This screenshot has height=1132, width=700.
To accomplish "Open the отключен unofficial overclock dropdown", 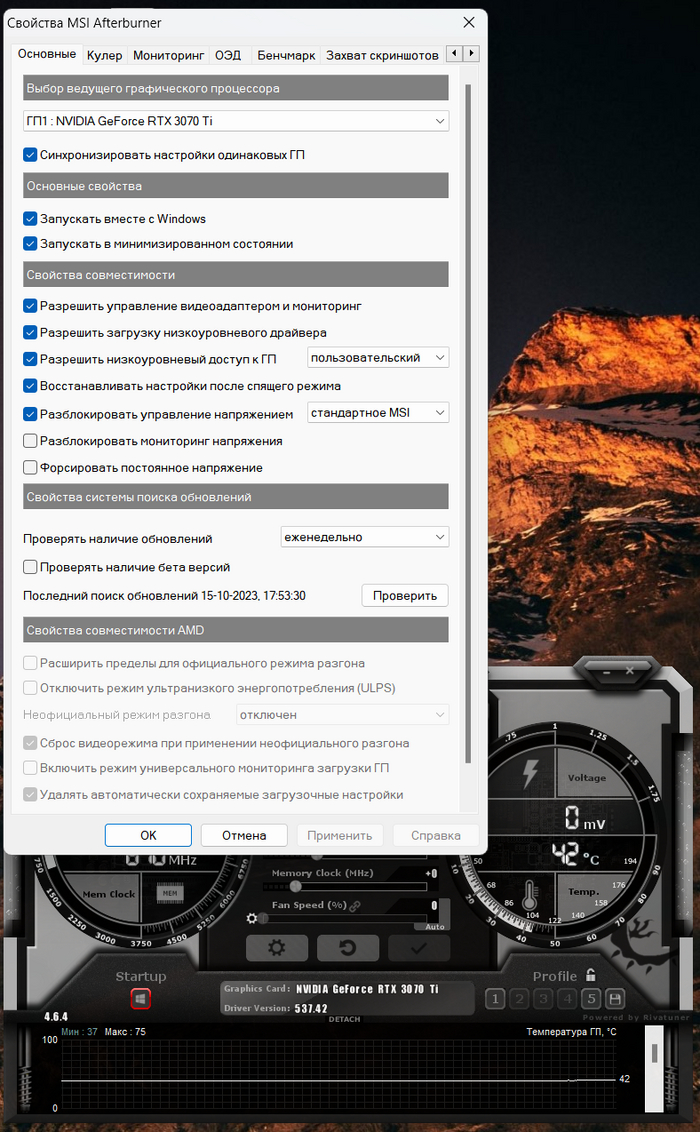I will pos(343,715).
